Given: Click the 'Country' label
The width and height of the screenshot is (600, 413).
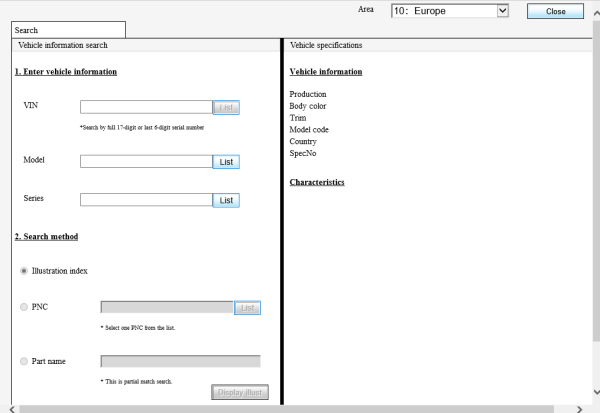Looking at the screenshot, I should tap(303, 142).
